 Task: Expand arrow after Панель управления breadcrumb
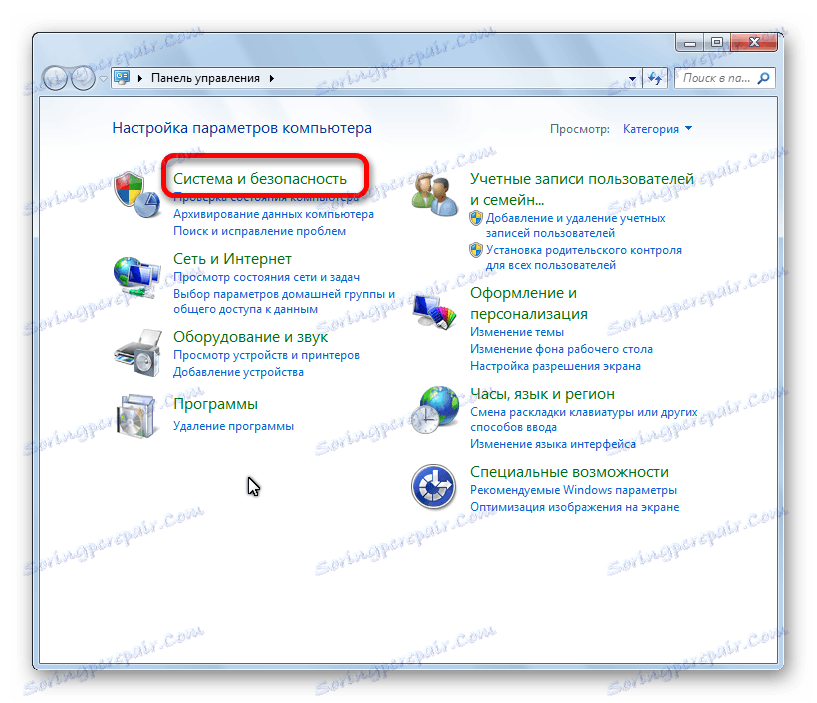[272, 78]
